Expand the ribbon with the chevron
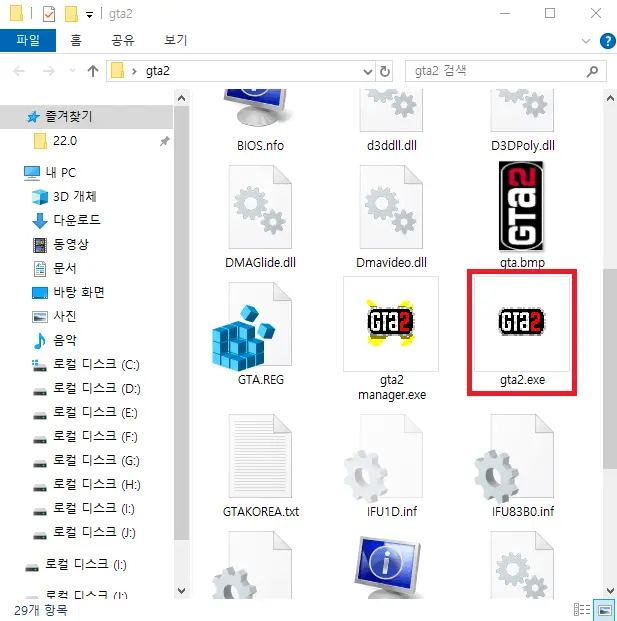617x621 pixels. click(585, 41)
